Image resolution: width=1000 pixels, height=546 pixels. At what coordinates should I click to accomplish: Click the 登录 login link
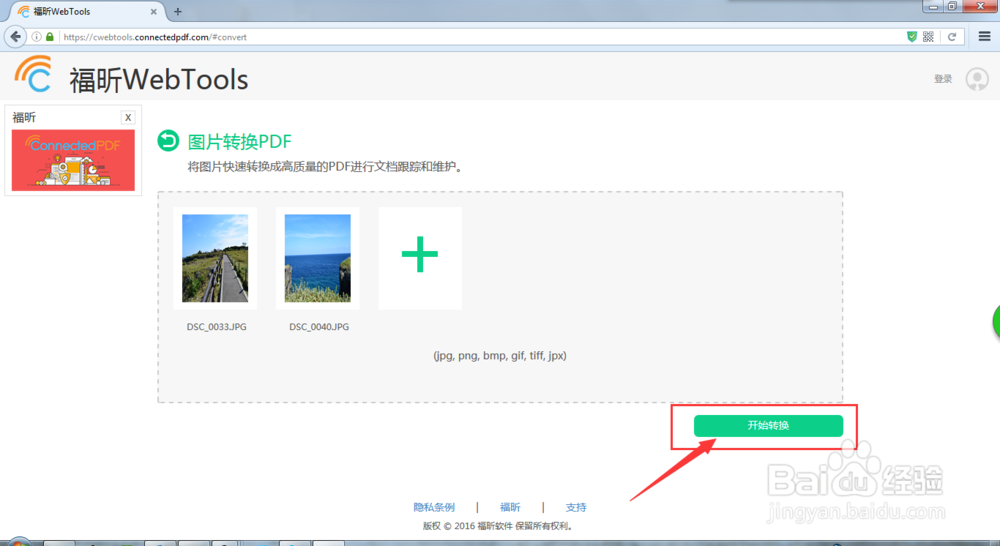(943, 79)
